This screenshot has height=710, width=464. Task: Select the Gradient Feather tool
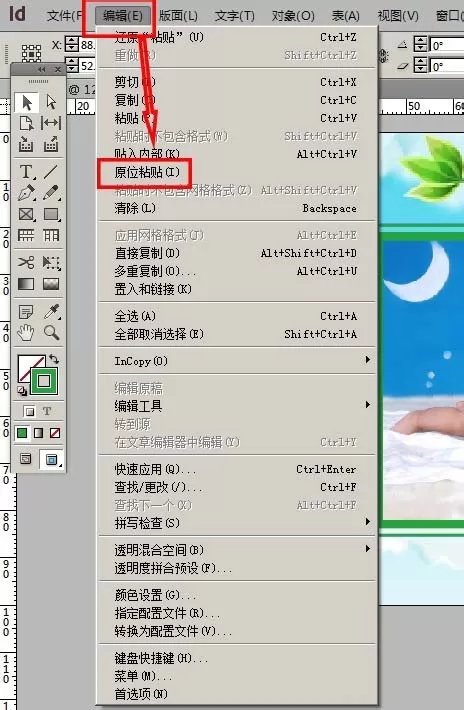click(51, 284)
